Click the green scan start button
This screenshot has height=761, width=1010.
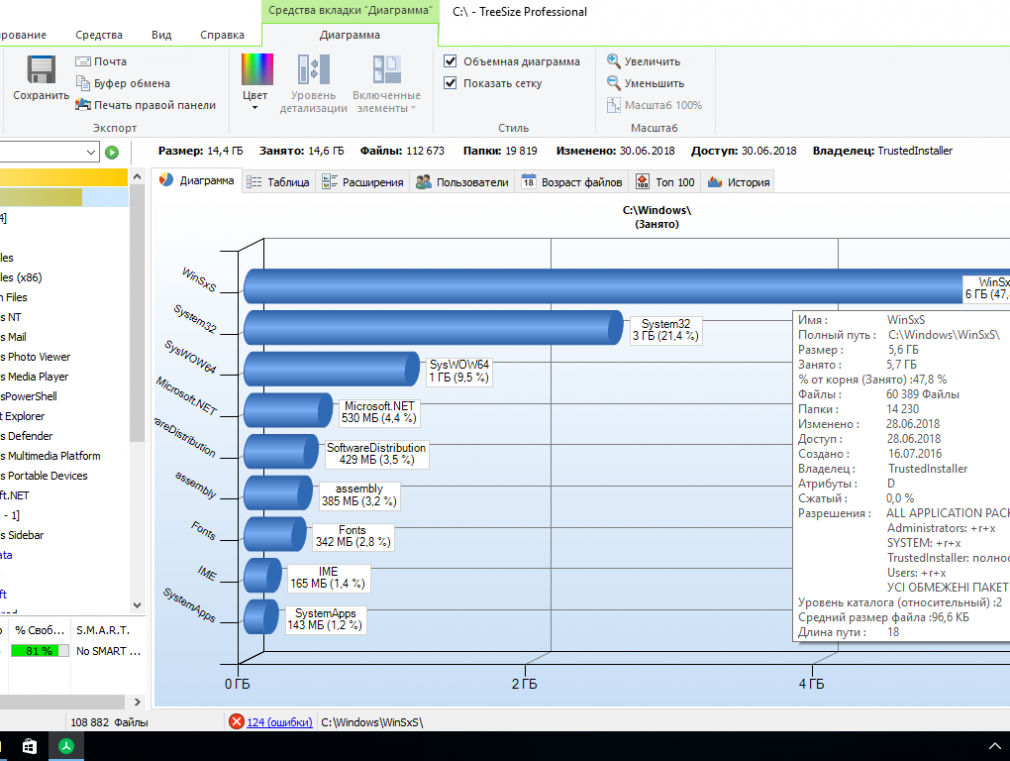(x=111, y=153)
